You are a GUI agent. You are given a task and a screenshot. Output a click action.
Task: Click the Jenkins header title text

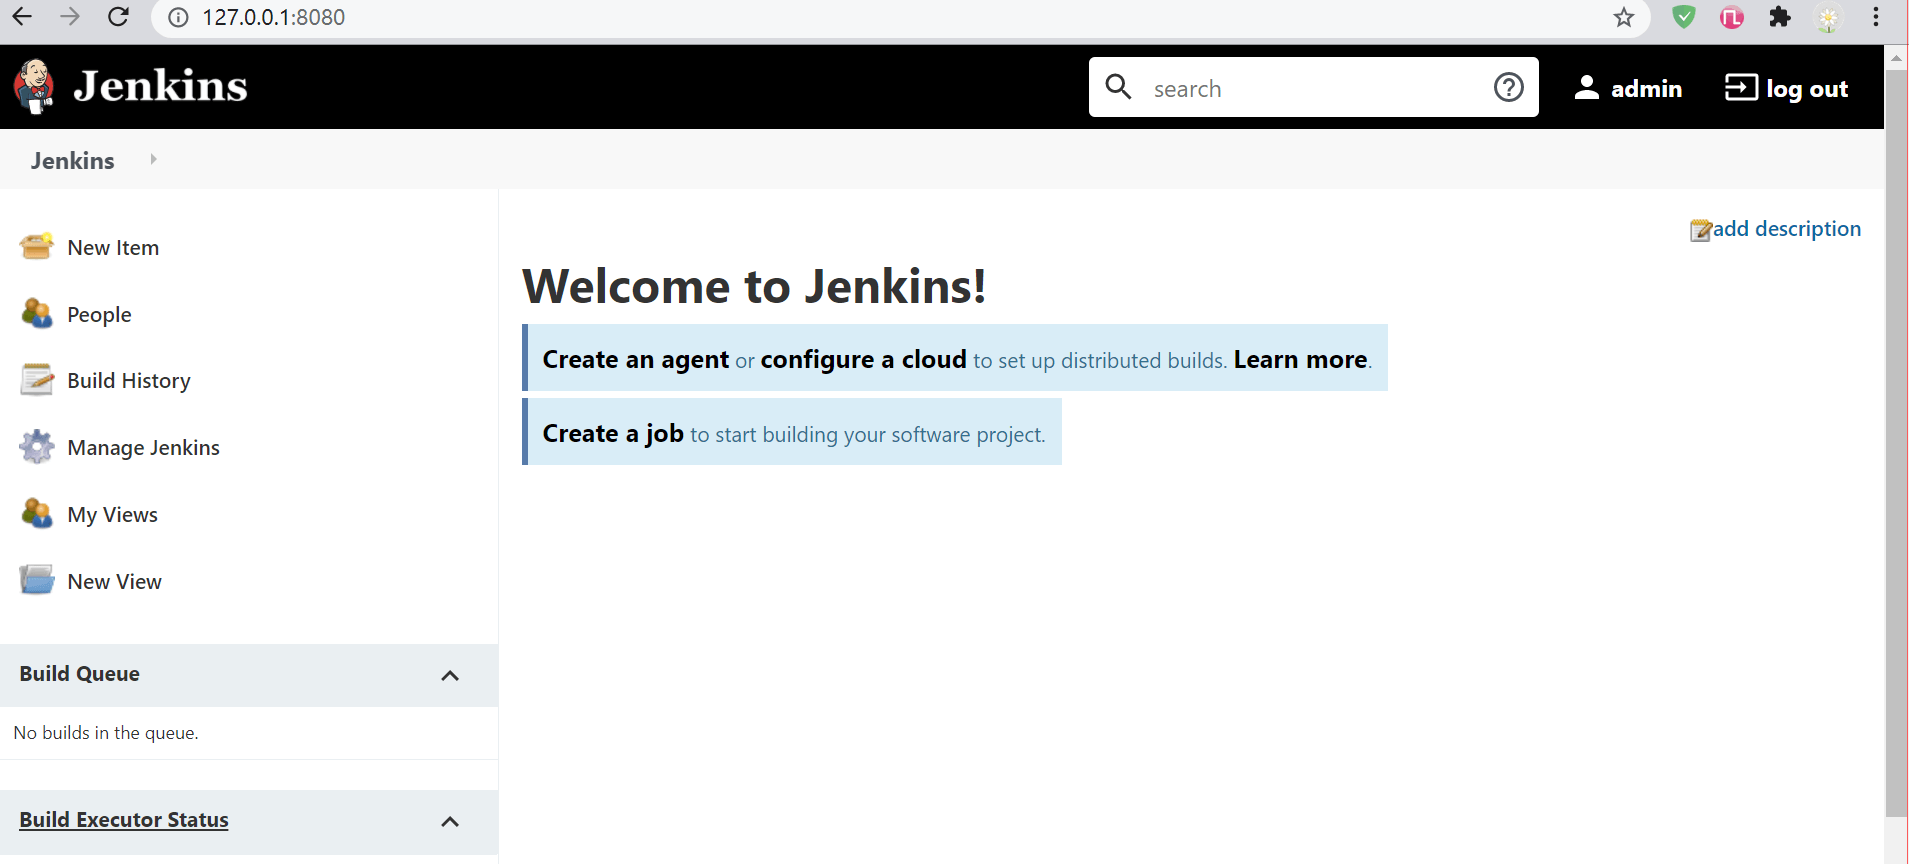click(x=160, y=86)
